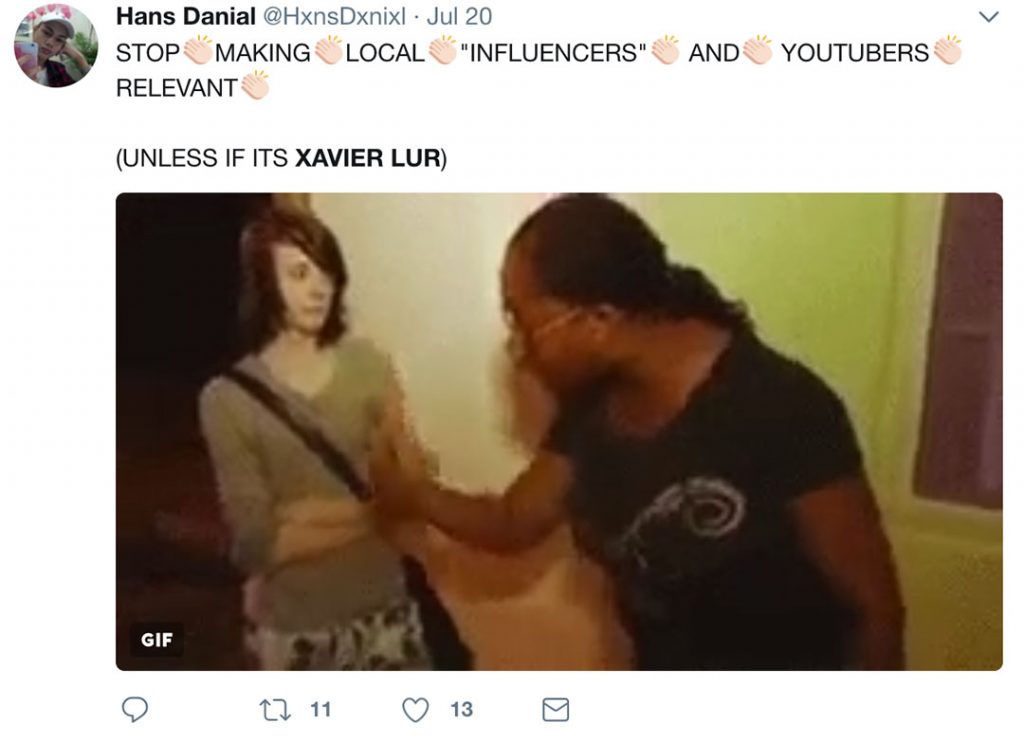The width and height of the screenshot is (1024, 741).
Task: Click the clap emoji after STOP
Action: pos(198,50)
